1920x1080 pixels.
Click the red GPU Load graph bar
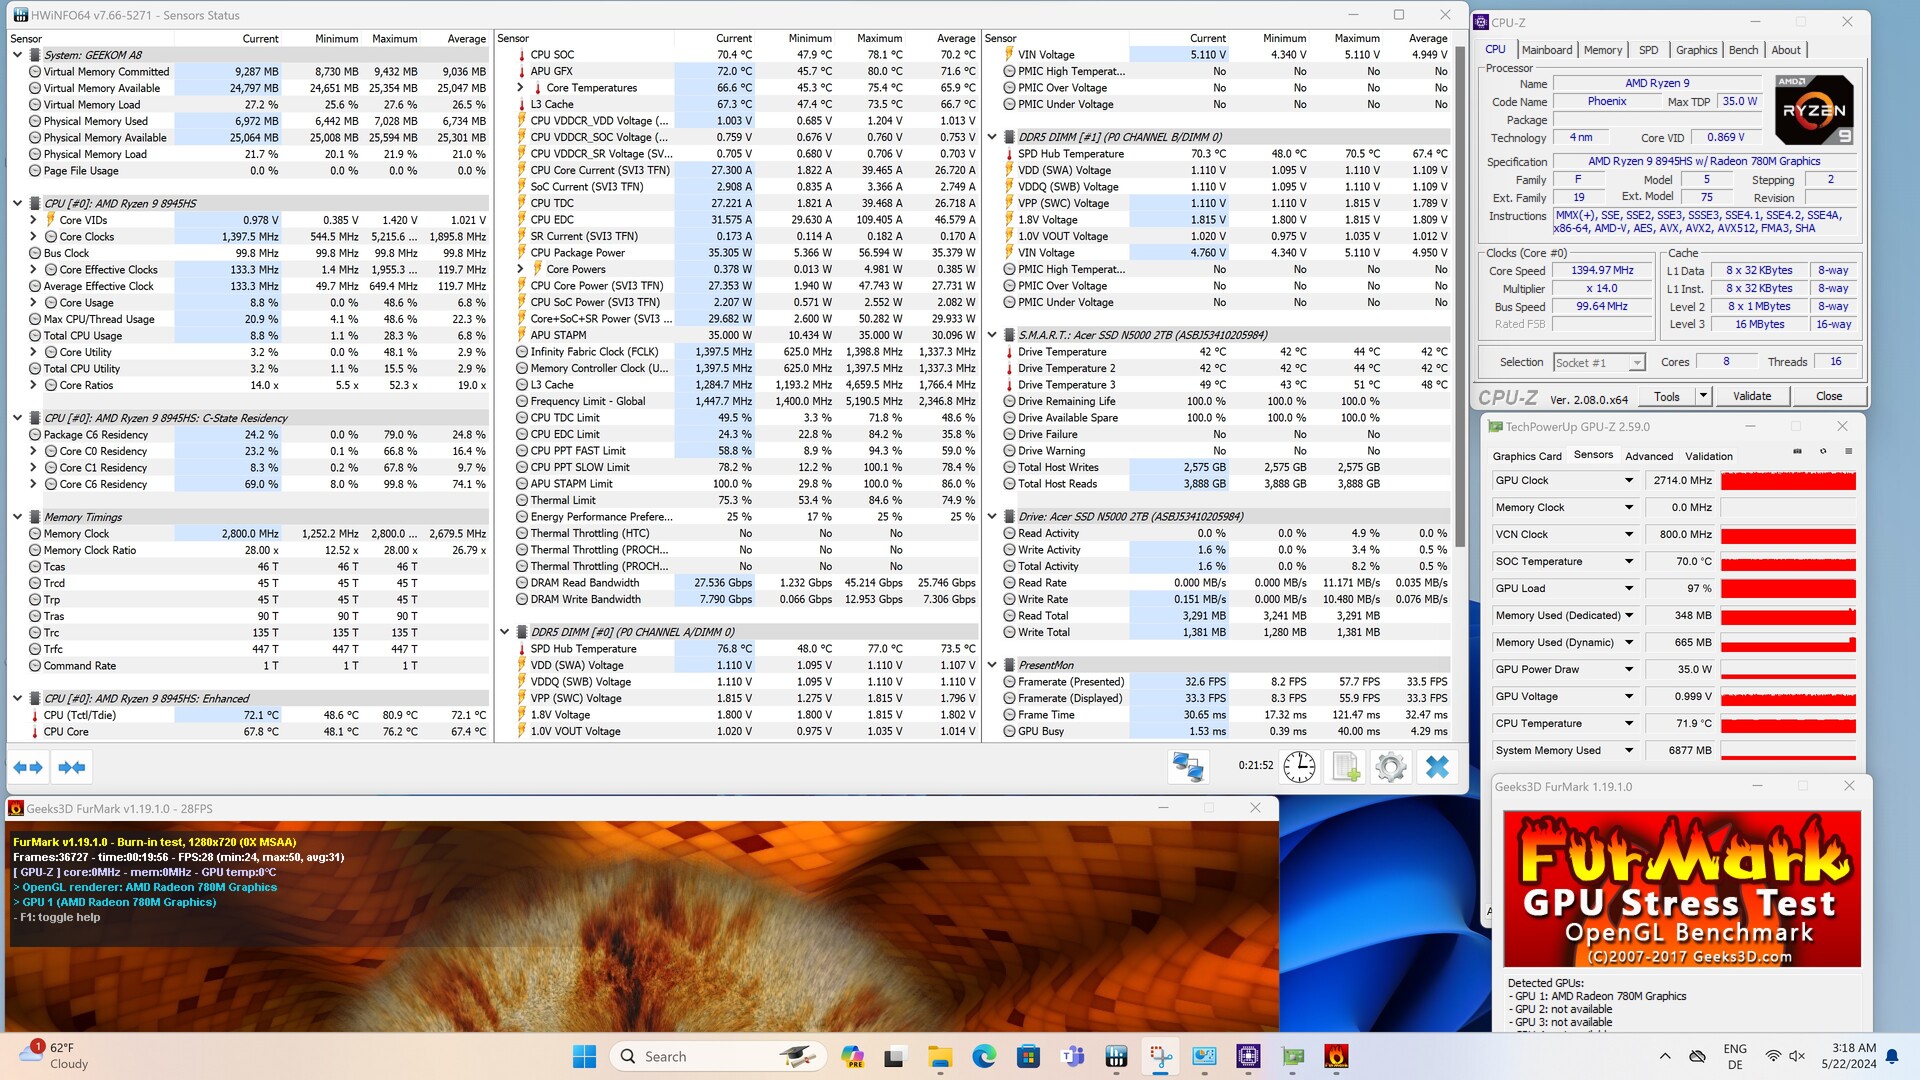click(x=1787, y=589)
